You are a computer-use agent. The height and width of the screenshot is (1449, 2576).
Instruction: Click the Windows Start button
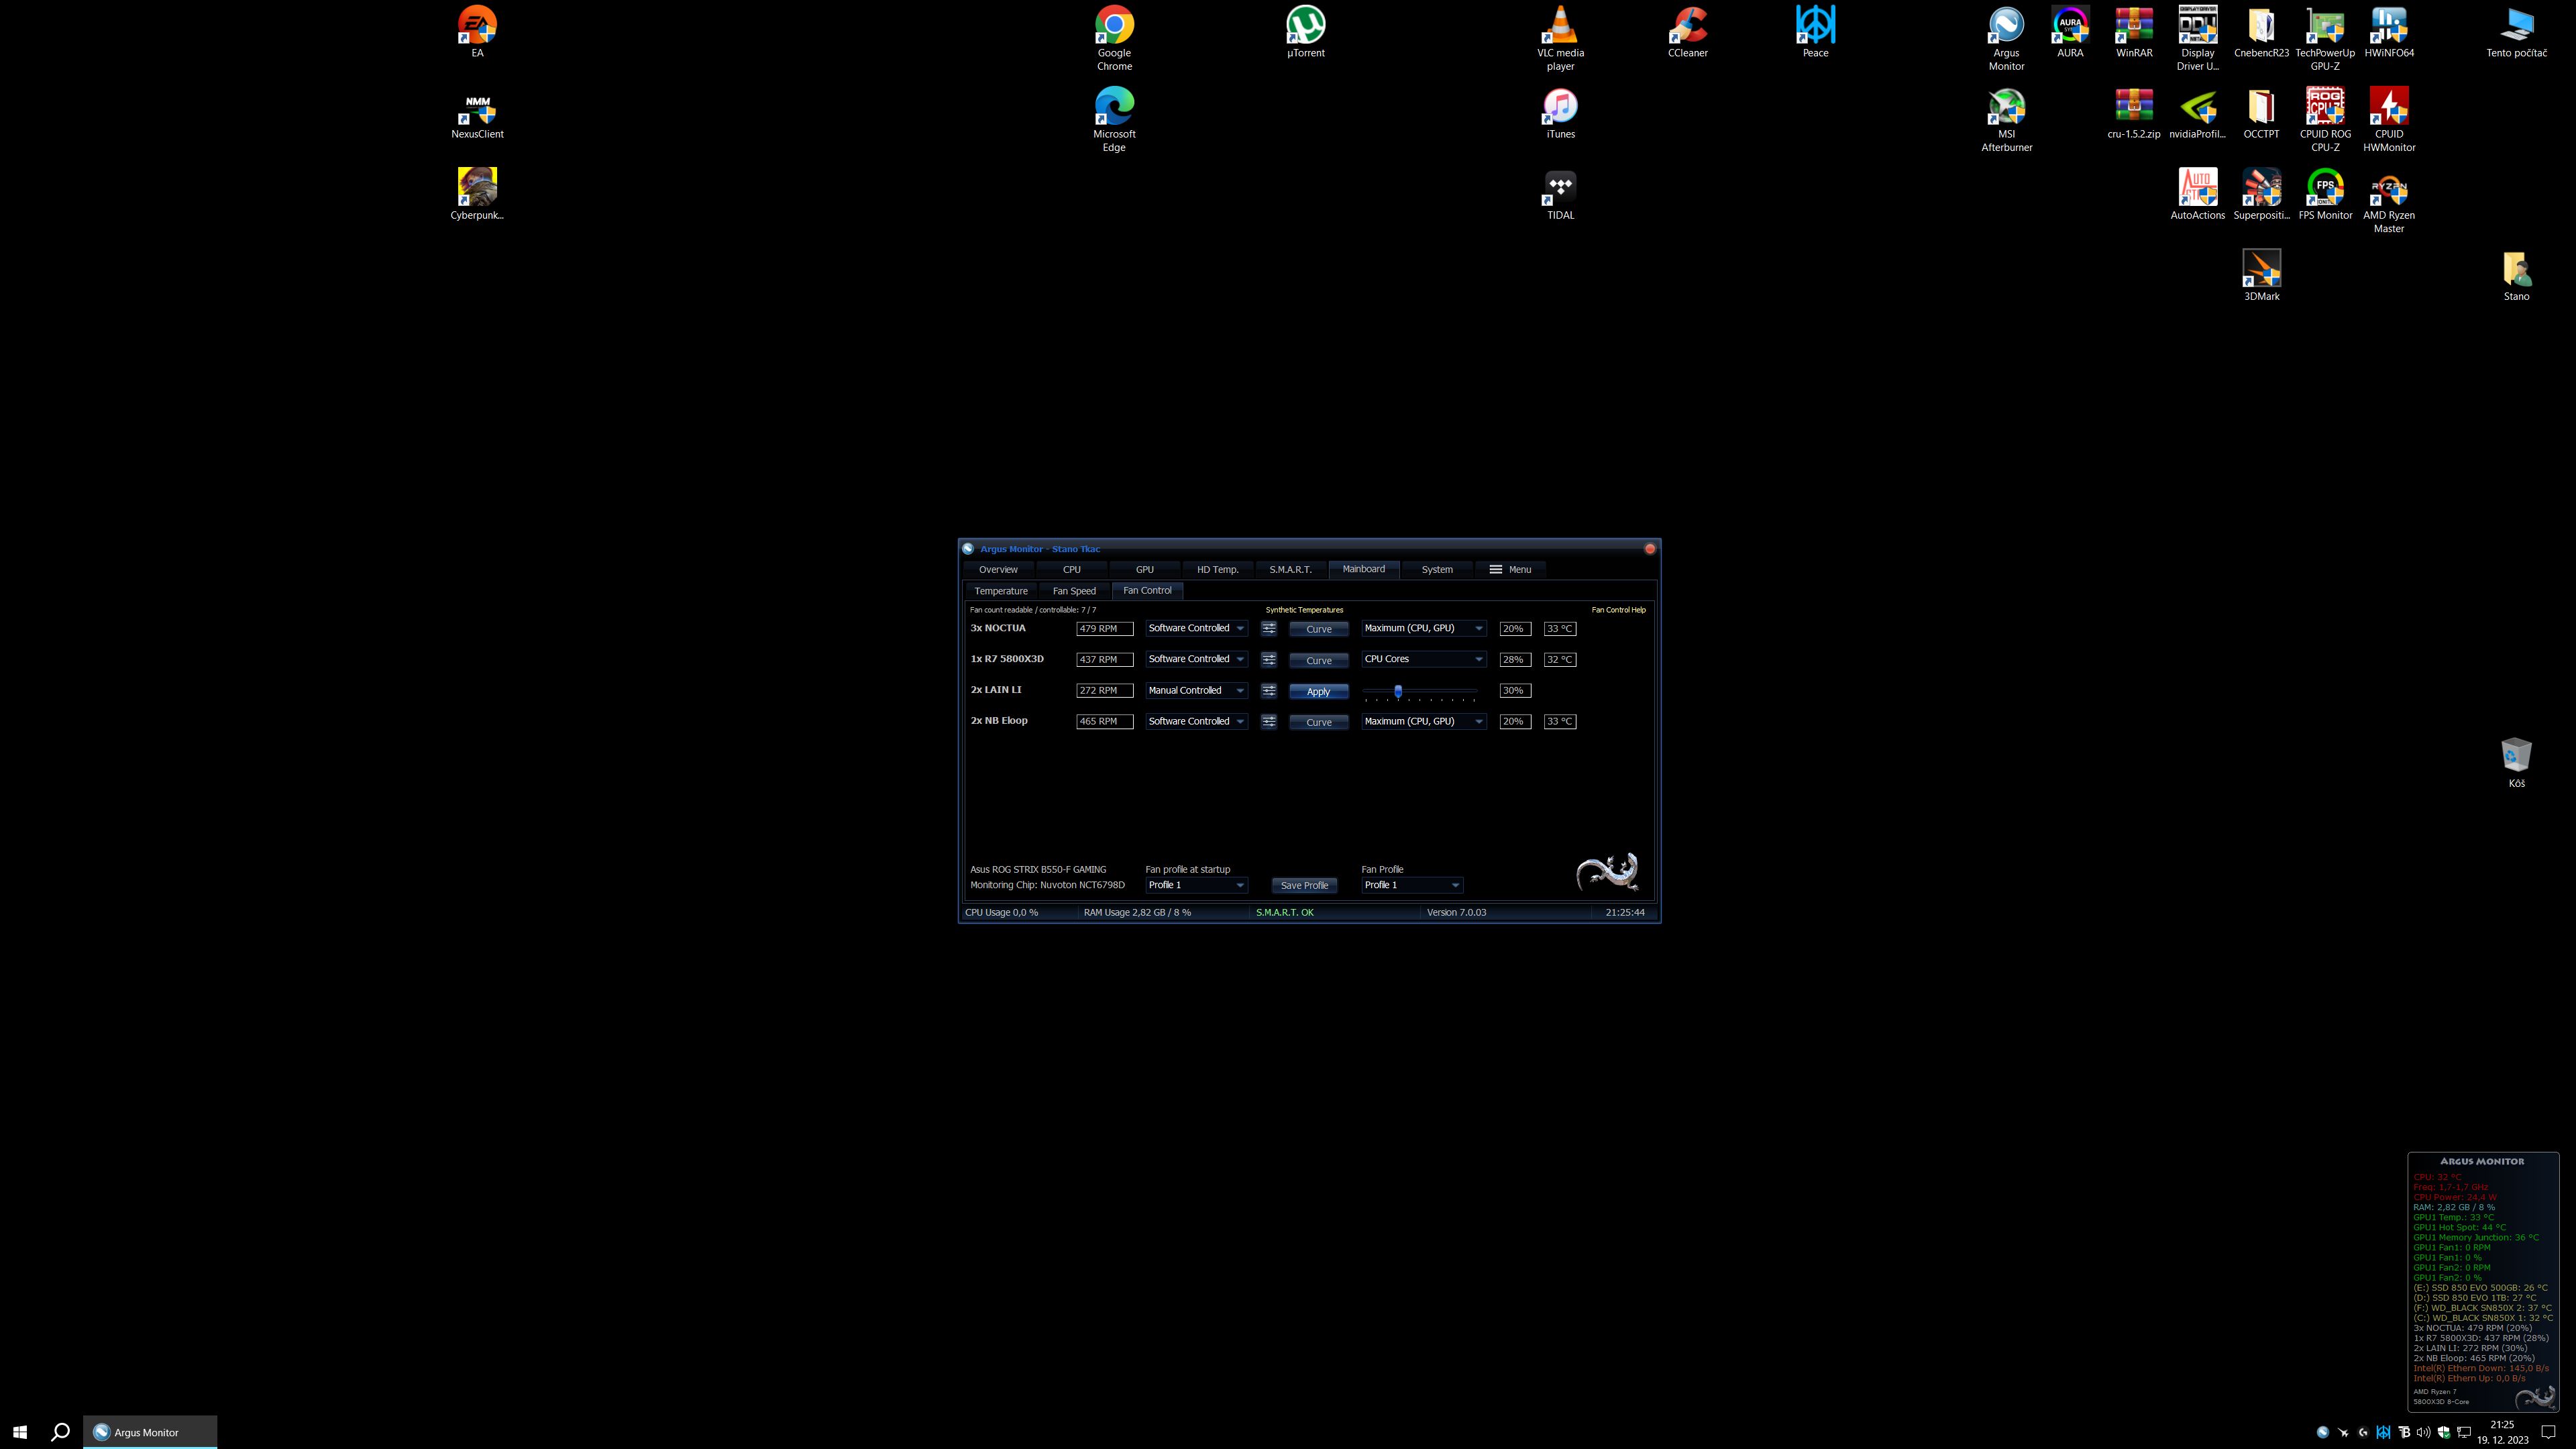click(x=20, y=1432)
